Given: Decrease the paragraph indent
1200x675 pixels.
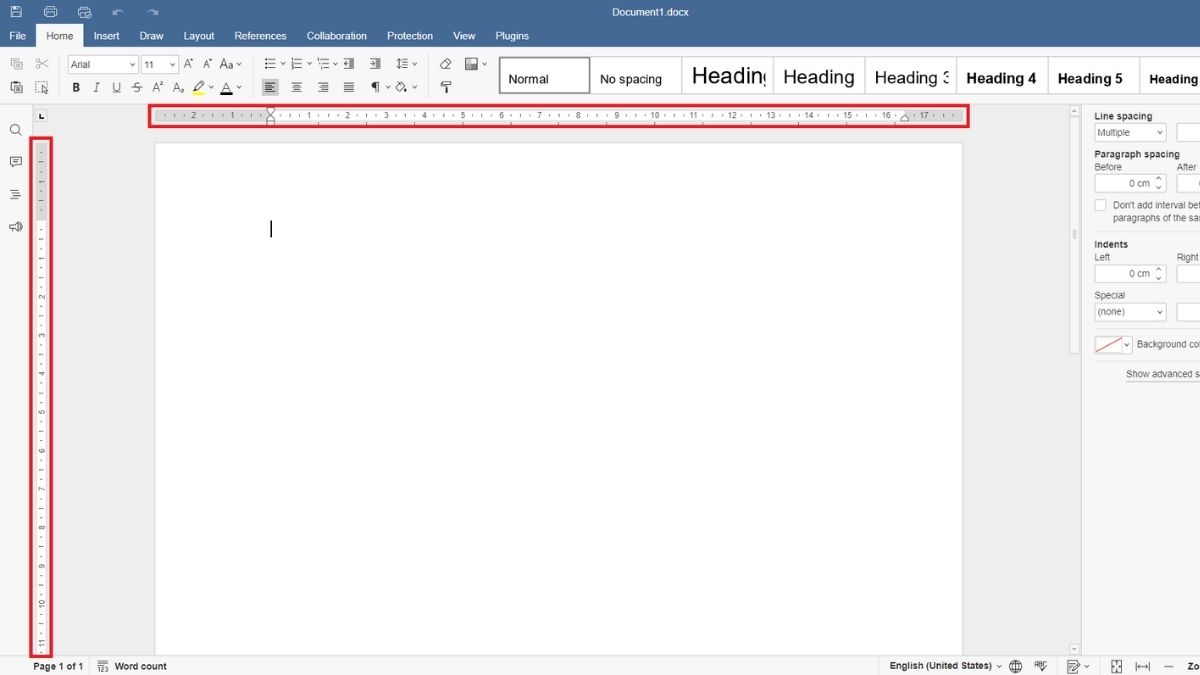Looking at the screenshot, I should pyautogui.click(x=349, y=63).
